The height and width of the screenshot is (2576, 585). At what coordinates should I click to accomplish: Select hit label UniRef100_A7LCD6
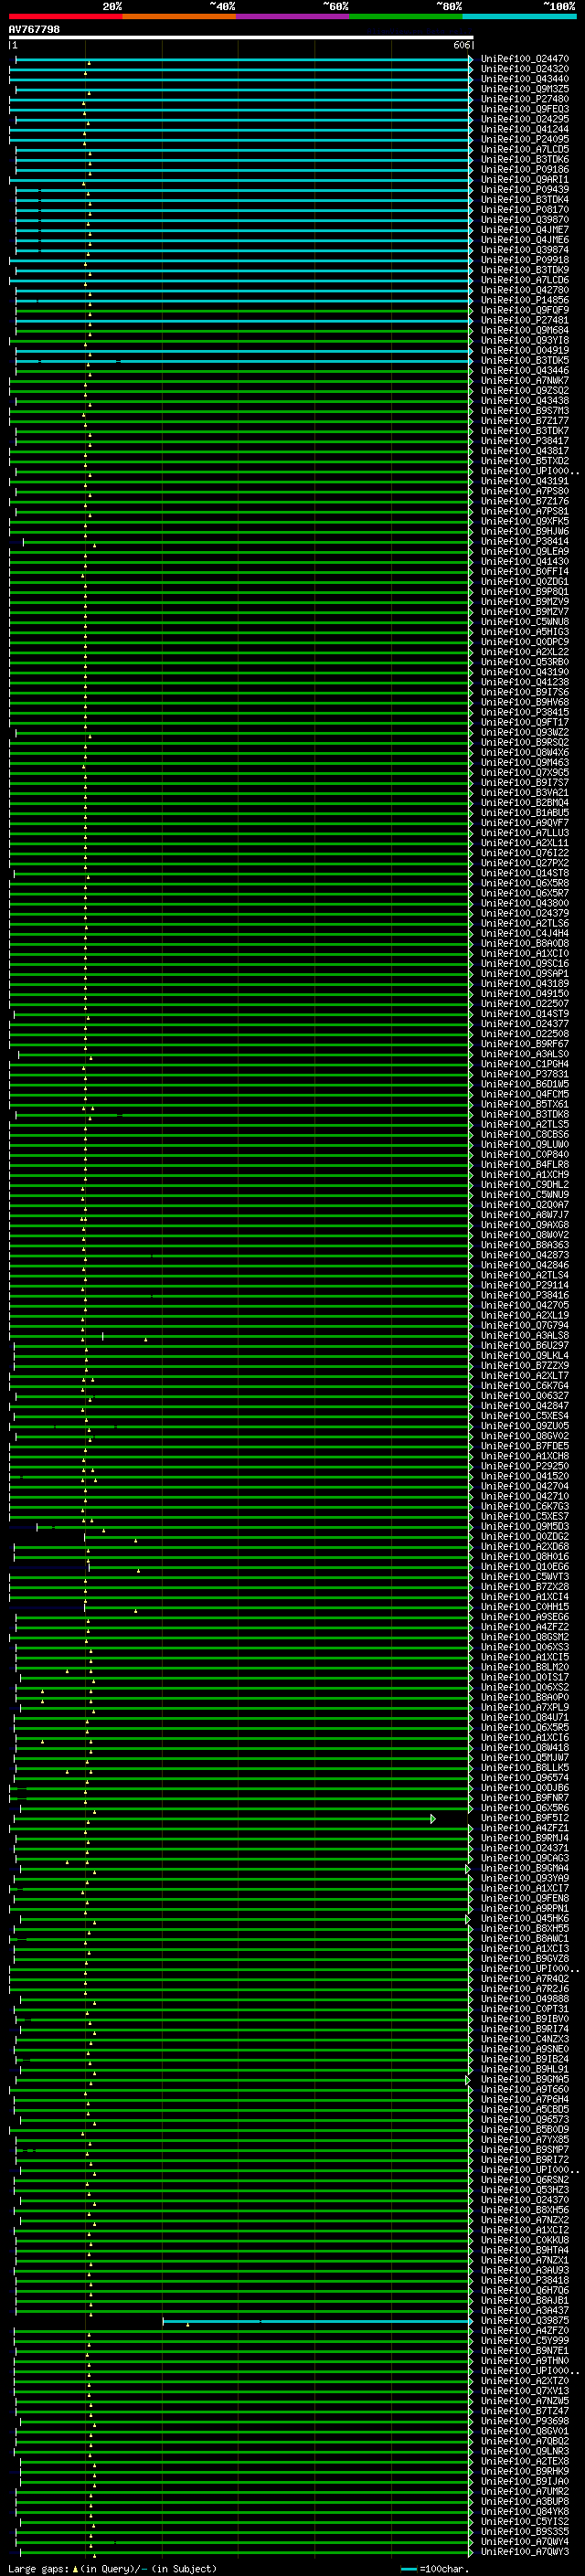[525, 280]
